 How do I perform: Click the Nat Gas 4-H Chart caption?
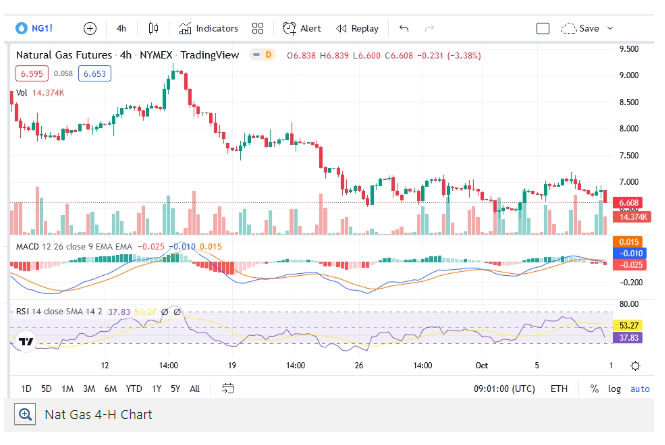pyautogui.click(x=98, y=414)
